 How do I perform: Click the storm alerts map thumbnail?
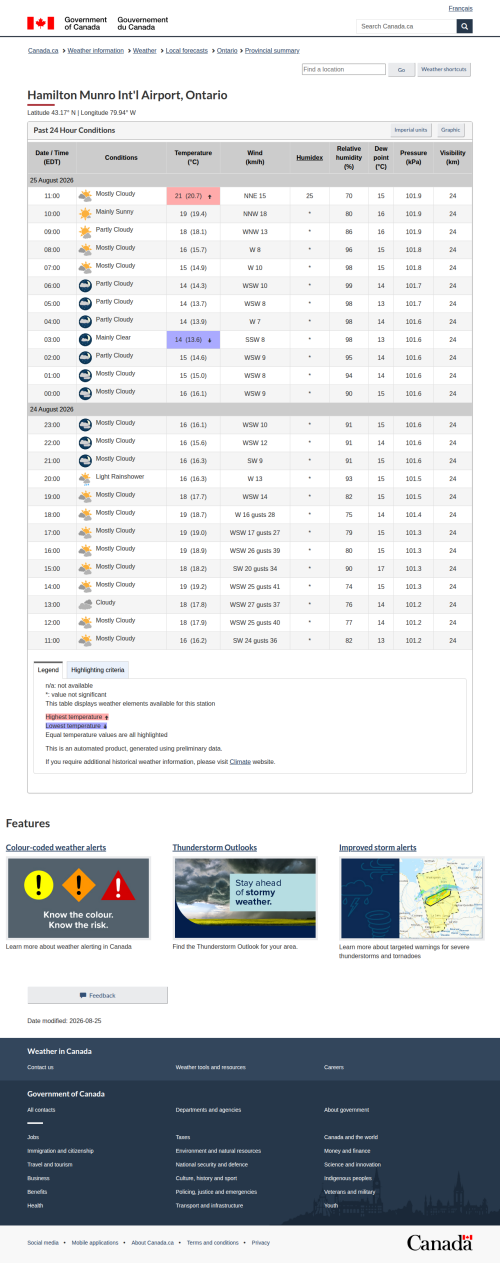coord(412,898)
